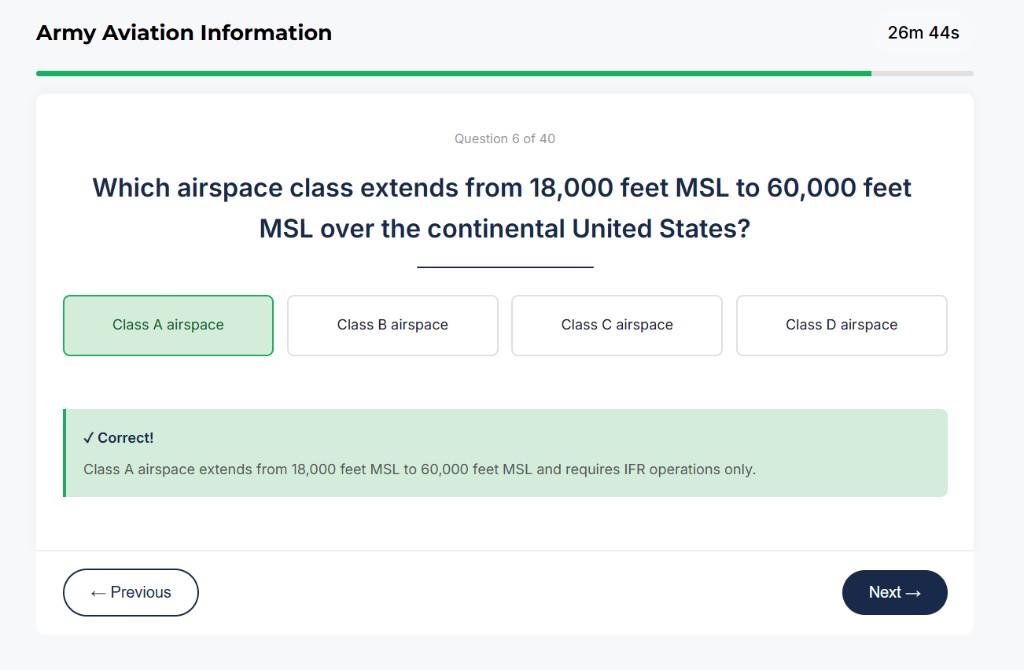Click the green checkmark in feedback box
The image size is (1024, 670).
pos(89,437)
